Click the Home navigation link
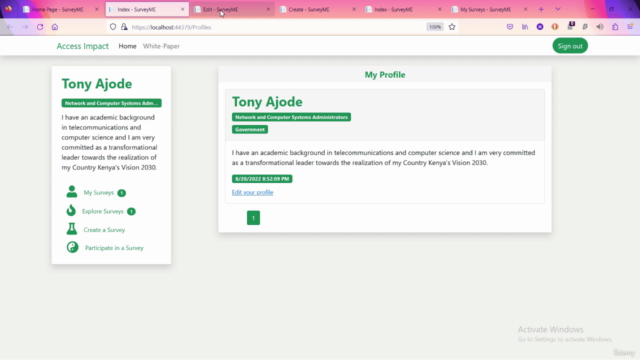The image size is (640, 360). click(x=127, y=46)
